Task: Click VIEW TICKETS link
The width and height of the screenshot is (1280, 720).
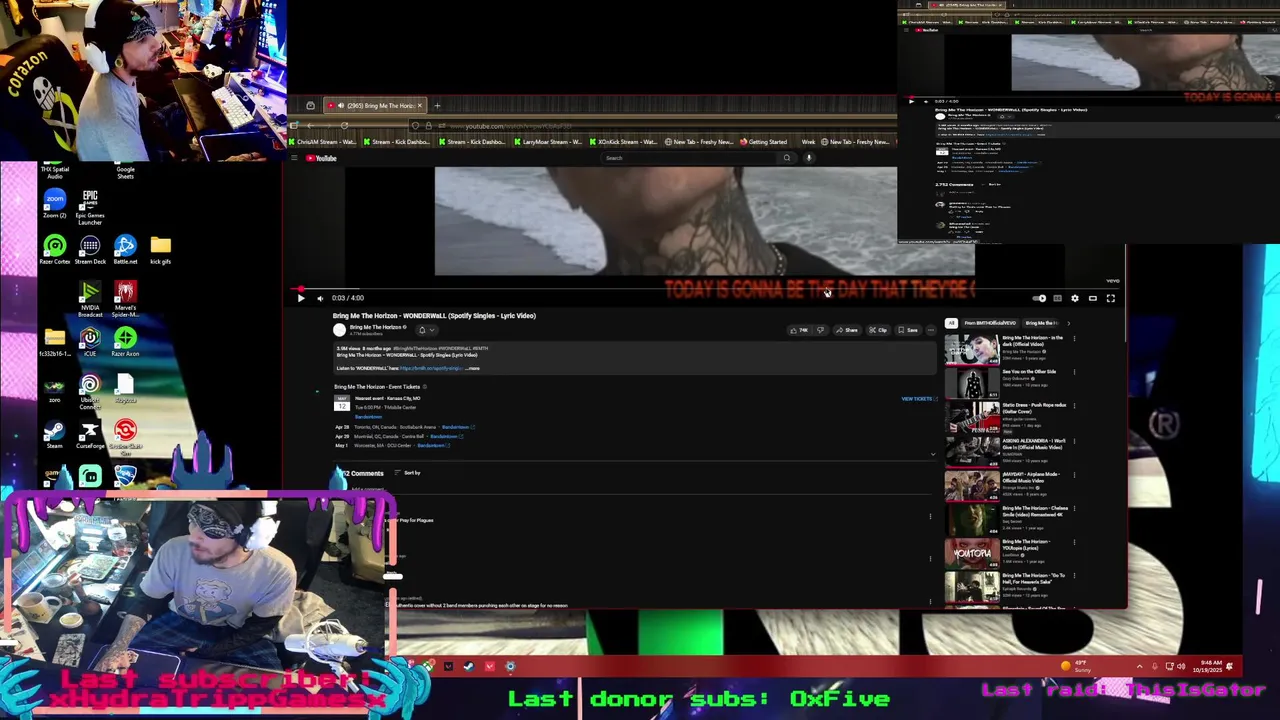Action: coord(918,399)
